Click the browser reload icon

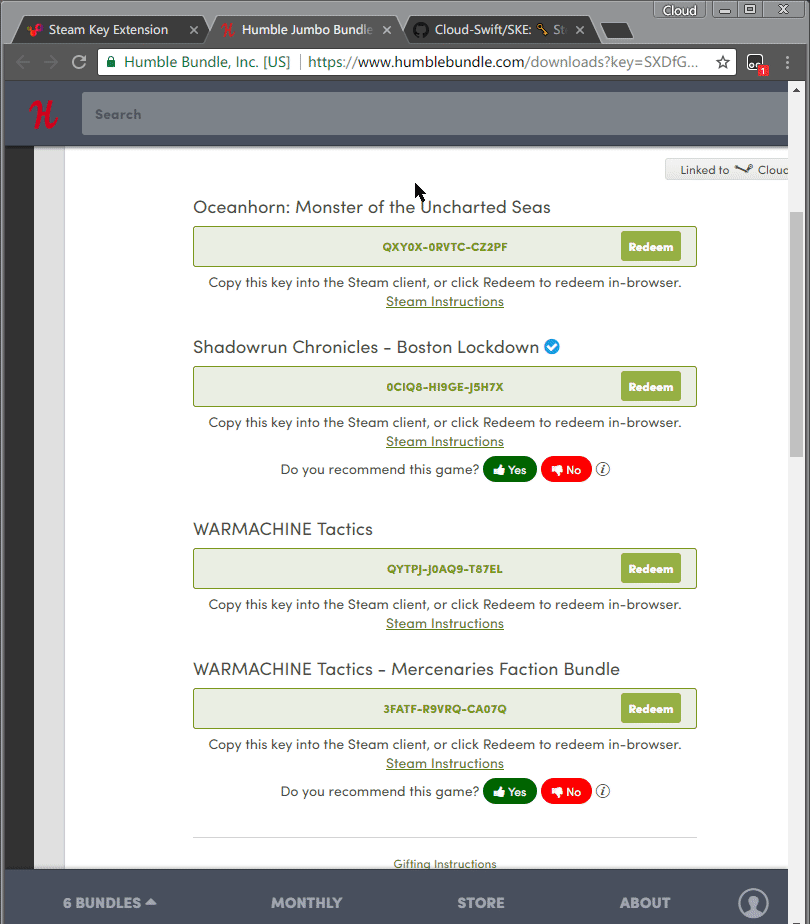click(79, 62)
